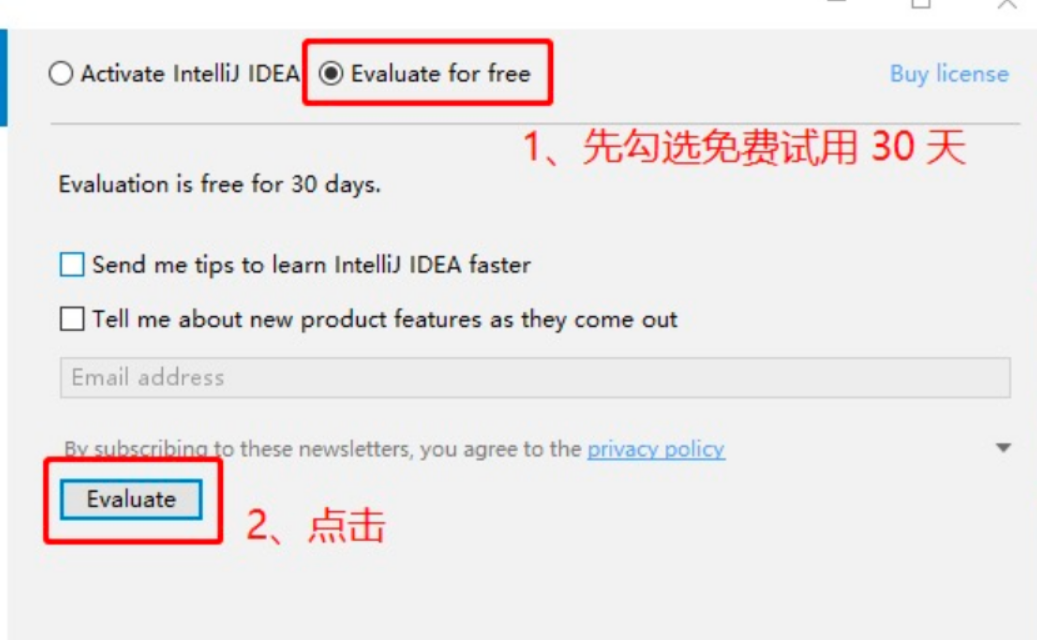Focus the Email address input field
1037x640 pixels.
click(x=535, y=378)
